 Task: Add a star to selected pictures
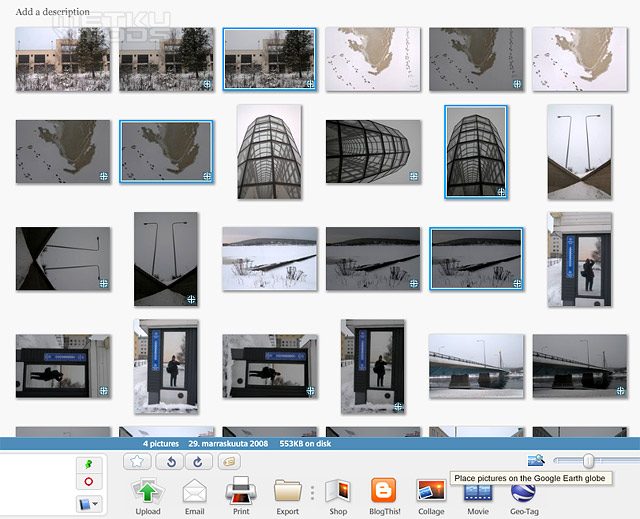click(137, 461)
